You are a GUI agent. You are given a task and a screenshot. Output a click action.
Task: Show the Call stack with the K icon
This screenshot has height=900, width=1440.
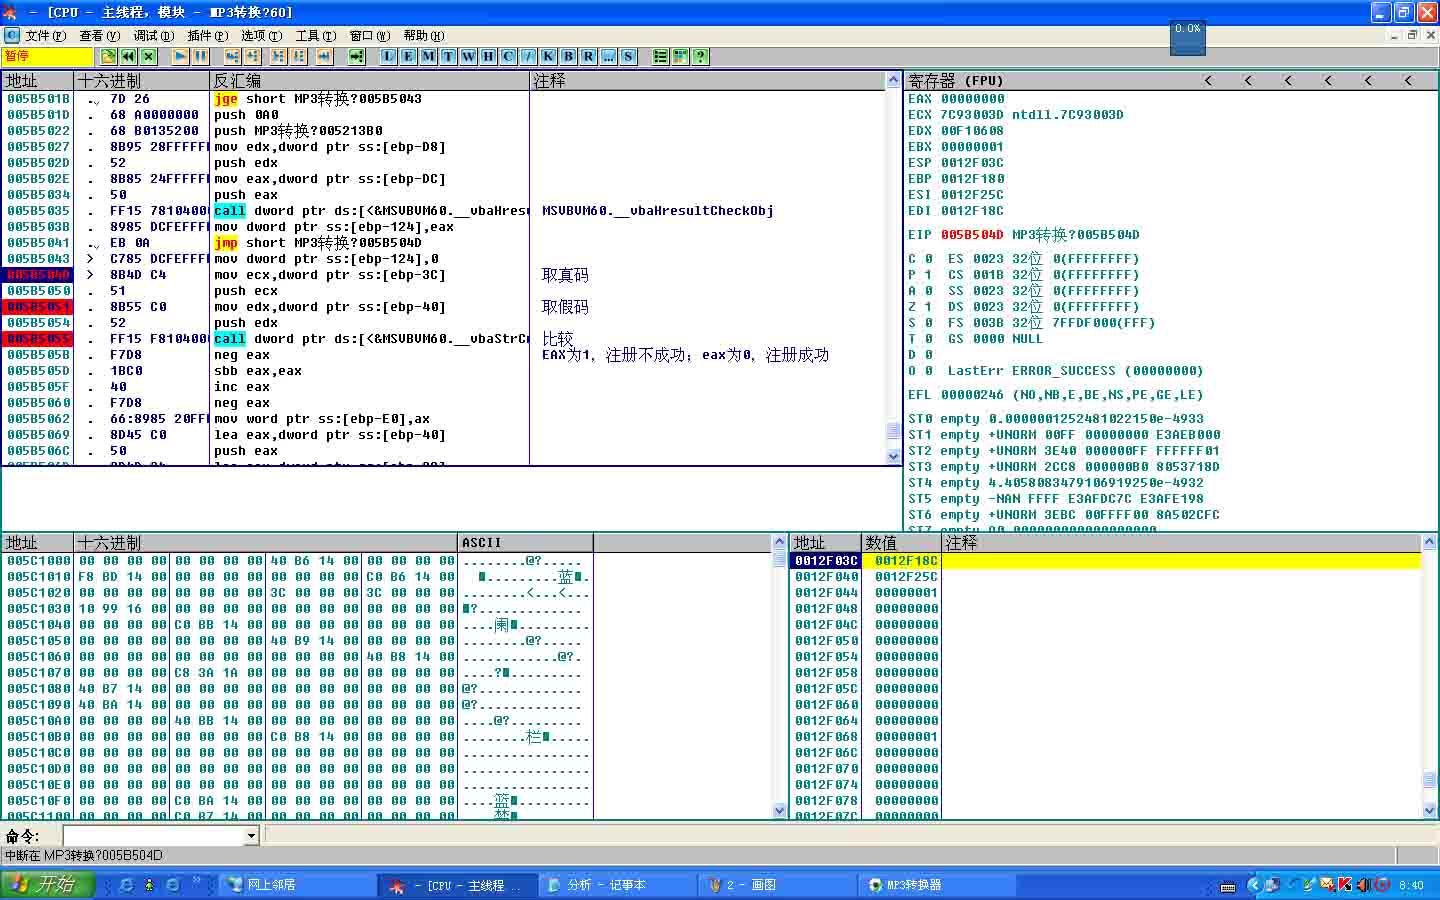(x=548, y=57)
